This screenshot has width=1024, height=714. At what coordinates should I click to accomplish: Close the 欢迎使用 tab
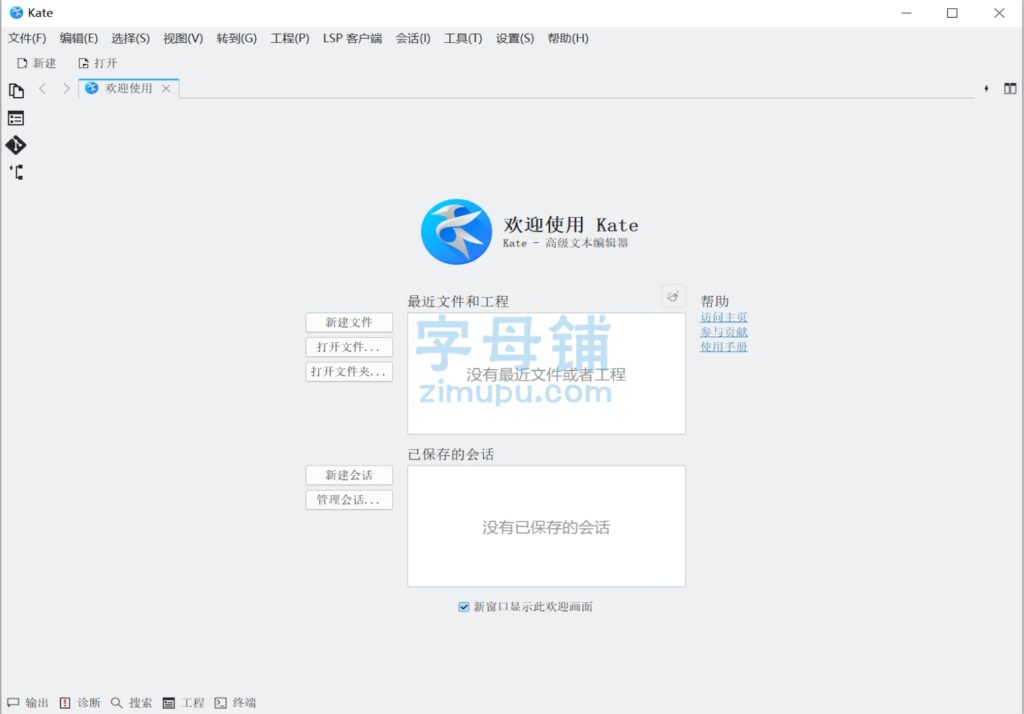[166, 88]
